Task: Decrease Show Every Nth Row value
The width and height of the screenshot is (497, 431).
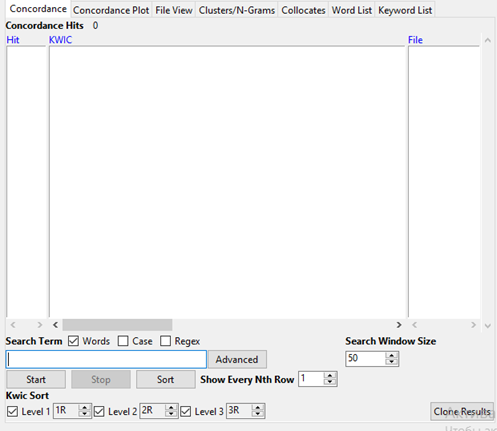Action: pos(330,382)
